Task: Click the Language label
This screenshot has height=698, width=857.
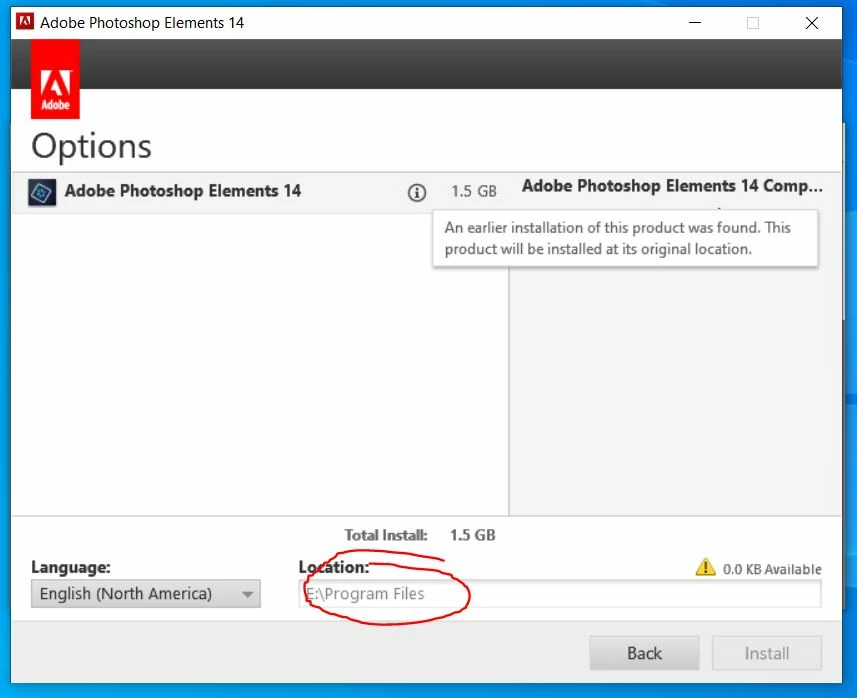Action: 71,567
